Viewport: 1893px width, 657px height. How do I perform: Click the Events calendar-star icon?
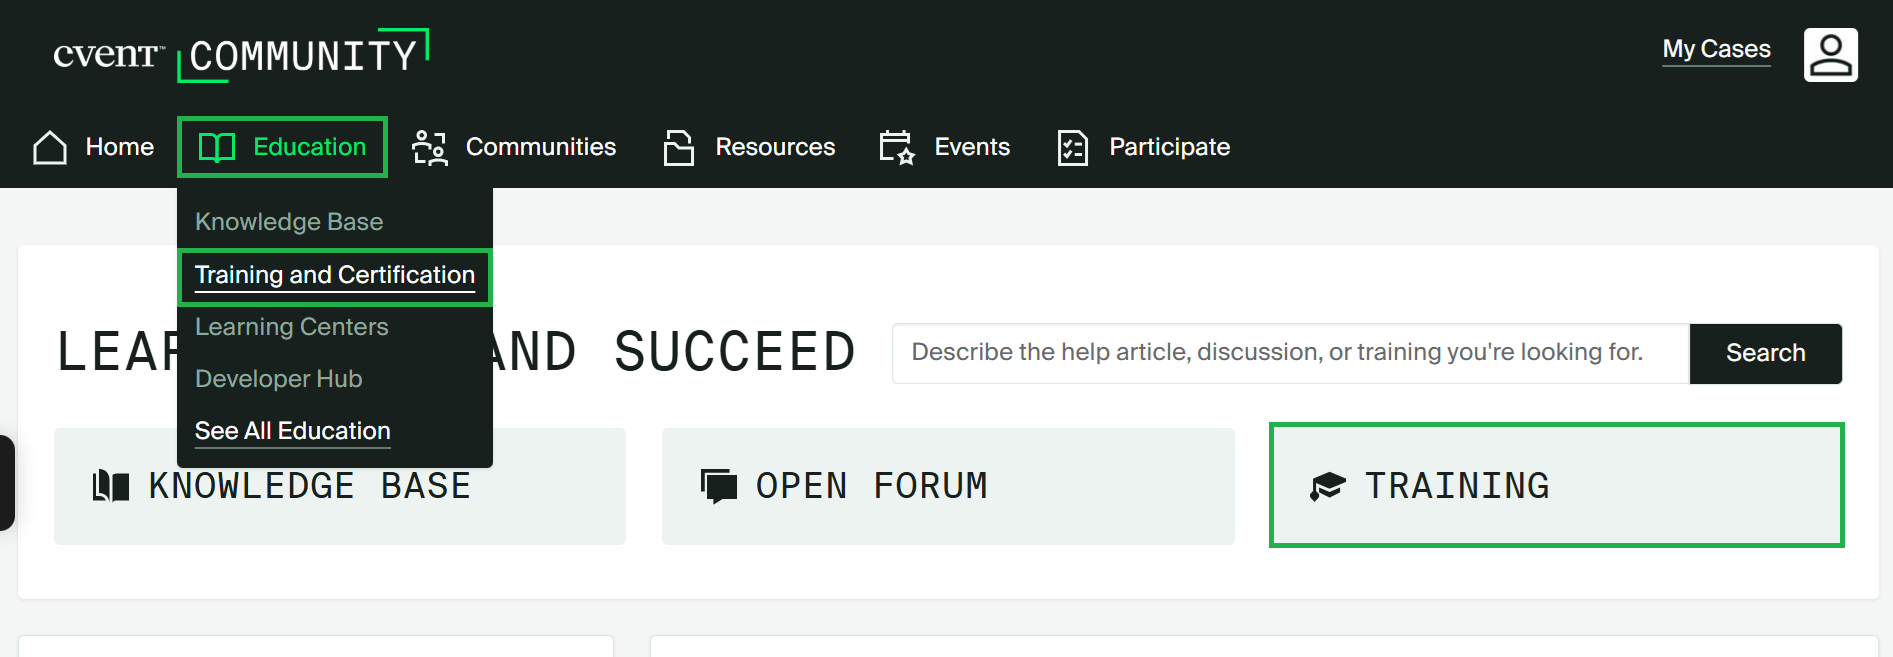897,147
